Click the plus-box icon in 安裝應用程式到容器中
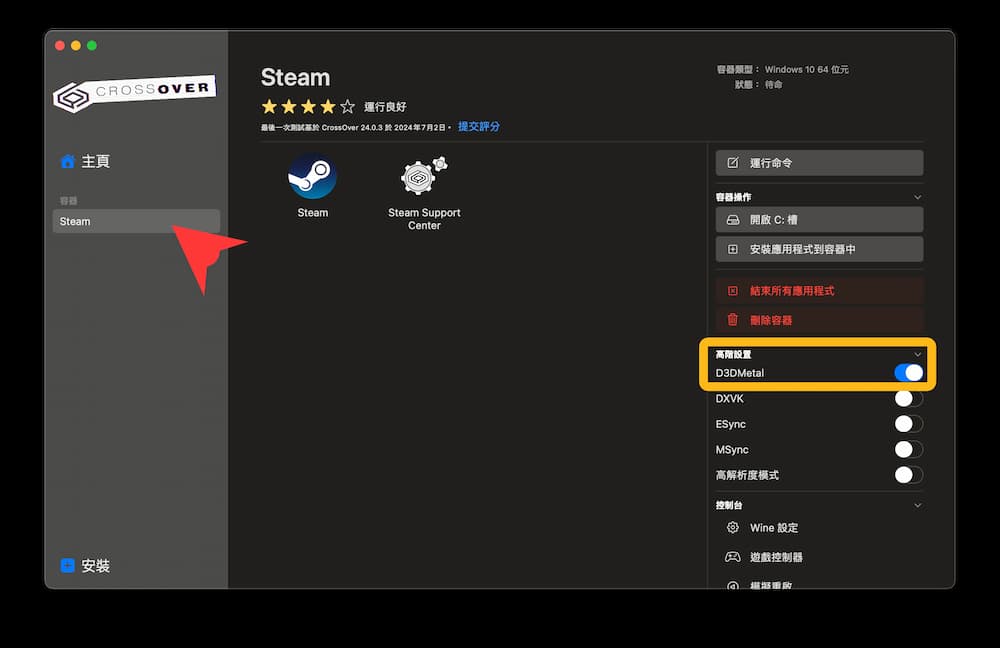 pyautogui.click(x=733, y=249)
